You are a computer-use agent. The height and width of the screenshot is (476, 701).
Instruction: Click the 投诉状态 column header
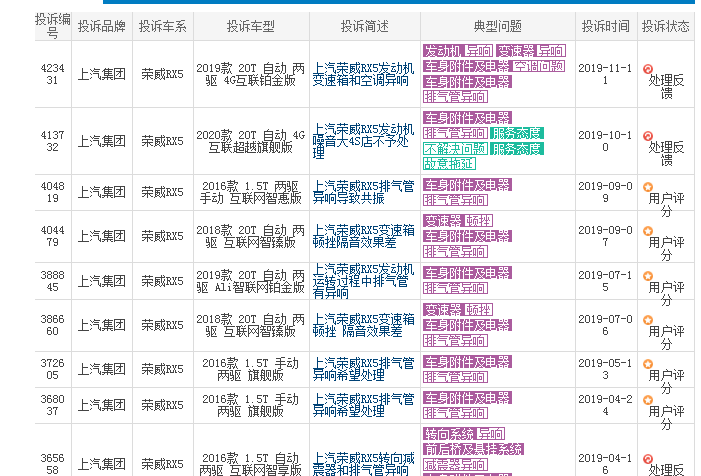666,26
